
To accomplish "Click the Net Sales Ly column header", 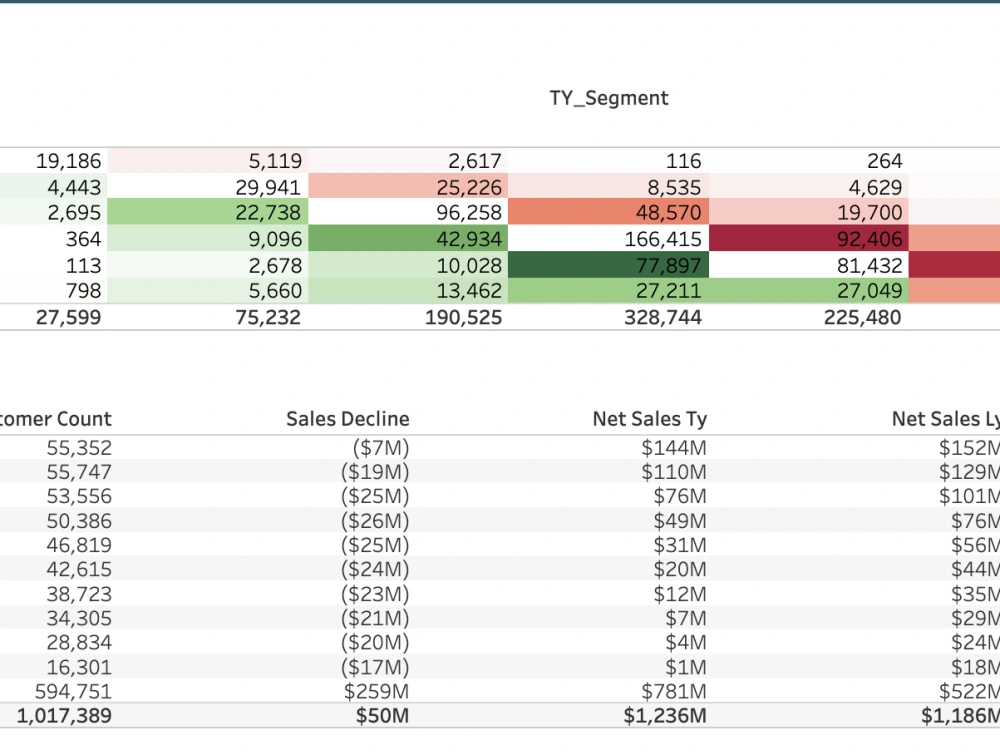I will 946,419.
